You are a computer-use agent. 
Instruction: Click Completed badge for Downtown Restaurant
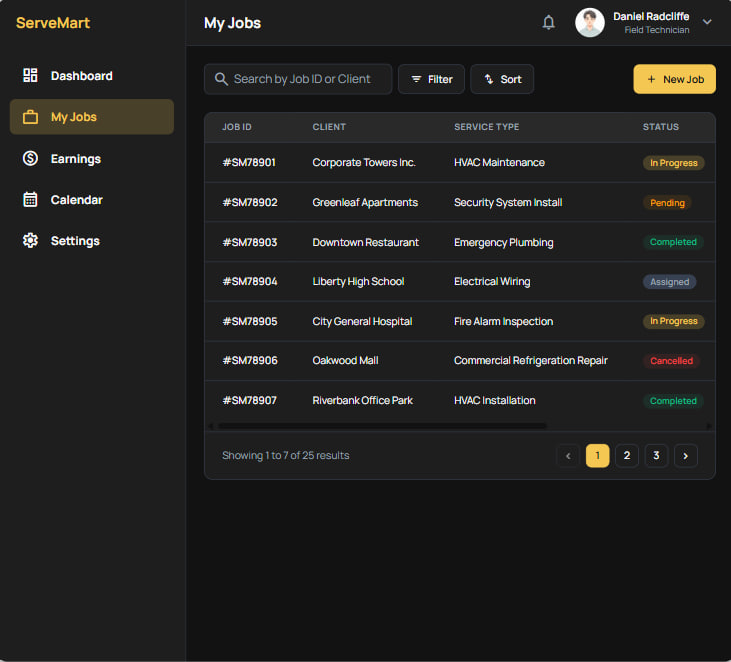pyautogui.click(x=673, y=242)
